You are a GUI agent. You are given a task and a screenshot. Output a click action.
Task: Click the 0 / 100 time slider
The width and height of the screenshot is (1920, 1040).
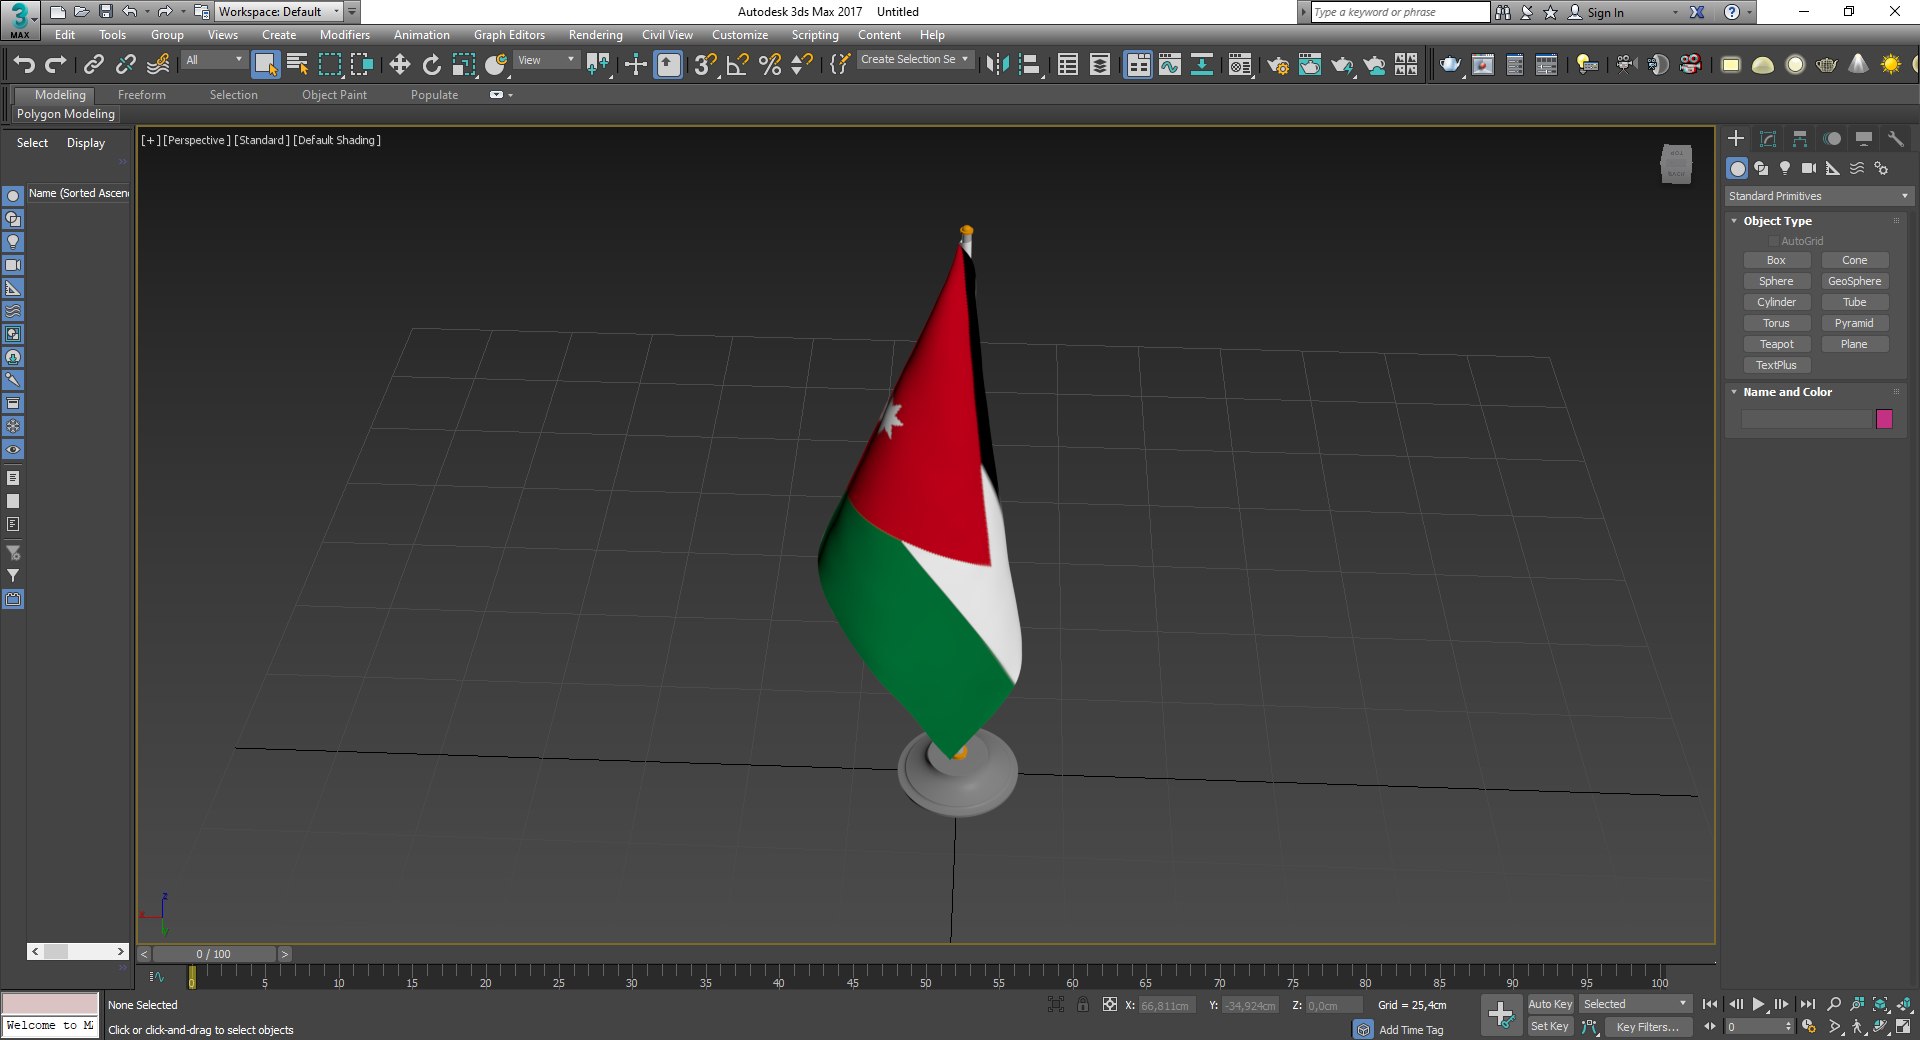click(x=214, y=954)
